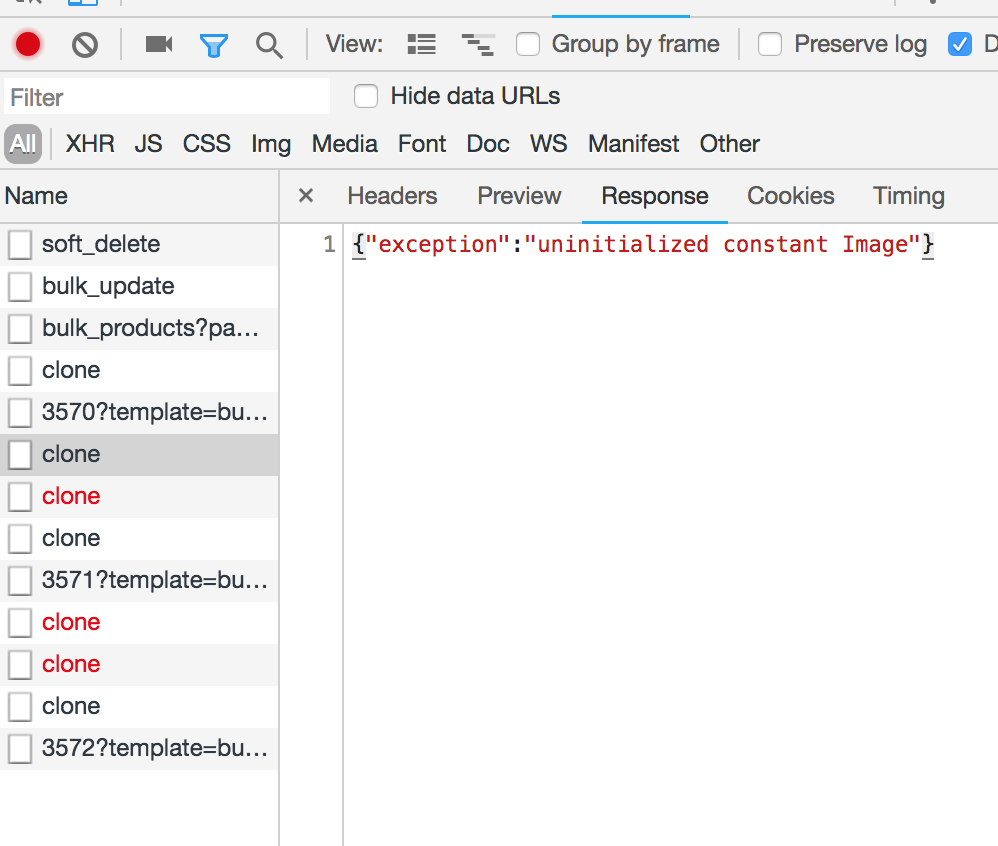Enable Group by frame checkbox
This screenshot has width=998, height=846.
tap(528, 45)
